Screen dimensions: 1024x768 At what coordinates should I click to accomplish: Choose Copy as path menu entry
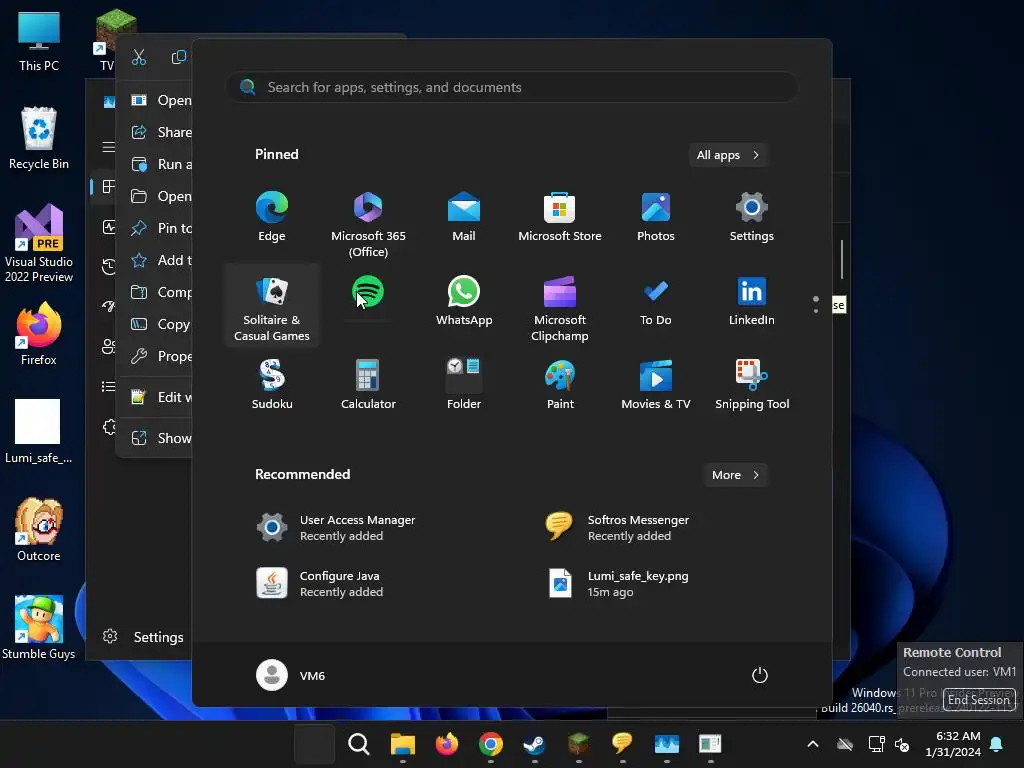[x=161, y=324]
